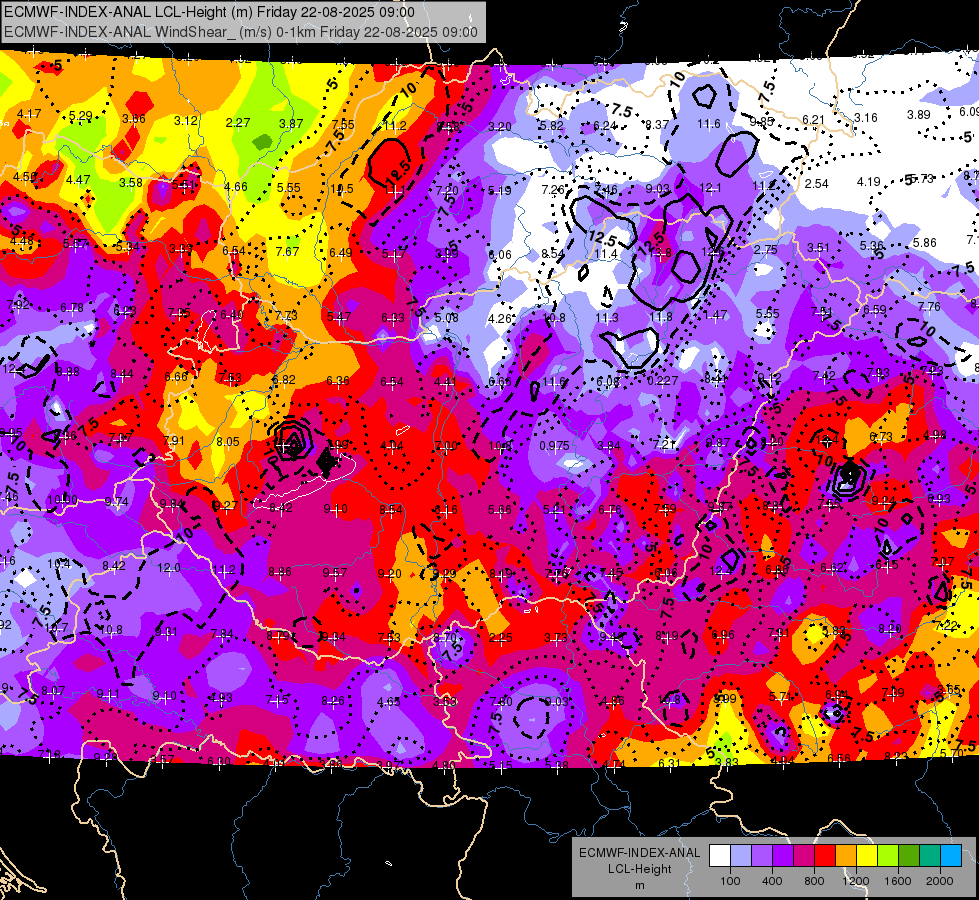This screenshot has width=979, height=900.
Task: Click the dark green legend swatch
Action: tap(909, 855)
